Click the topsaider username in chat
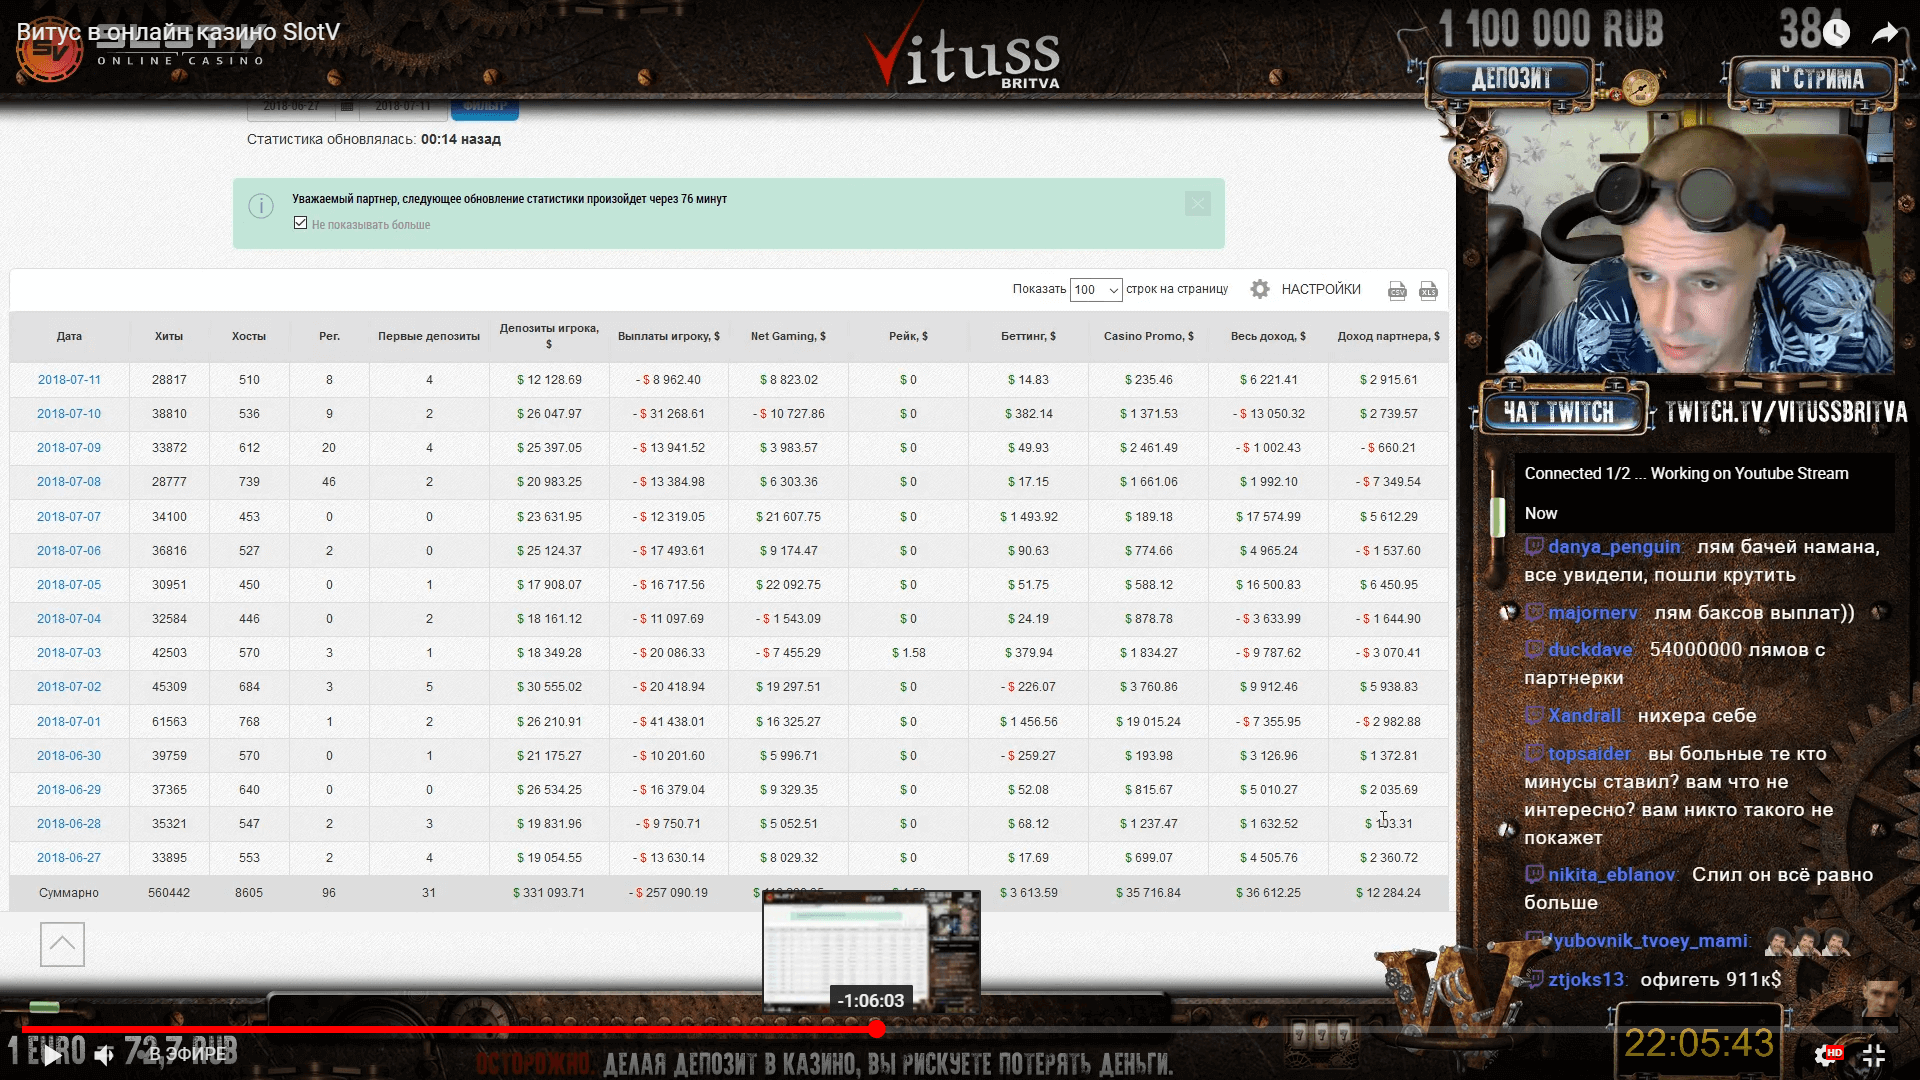The height and width of the screenshot is (1080, 1920). click(x=1589, y=754)
